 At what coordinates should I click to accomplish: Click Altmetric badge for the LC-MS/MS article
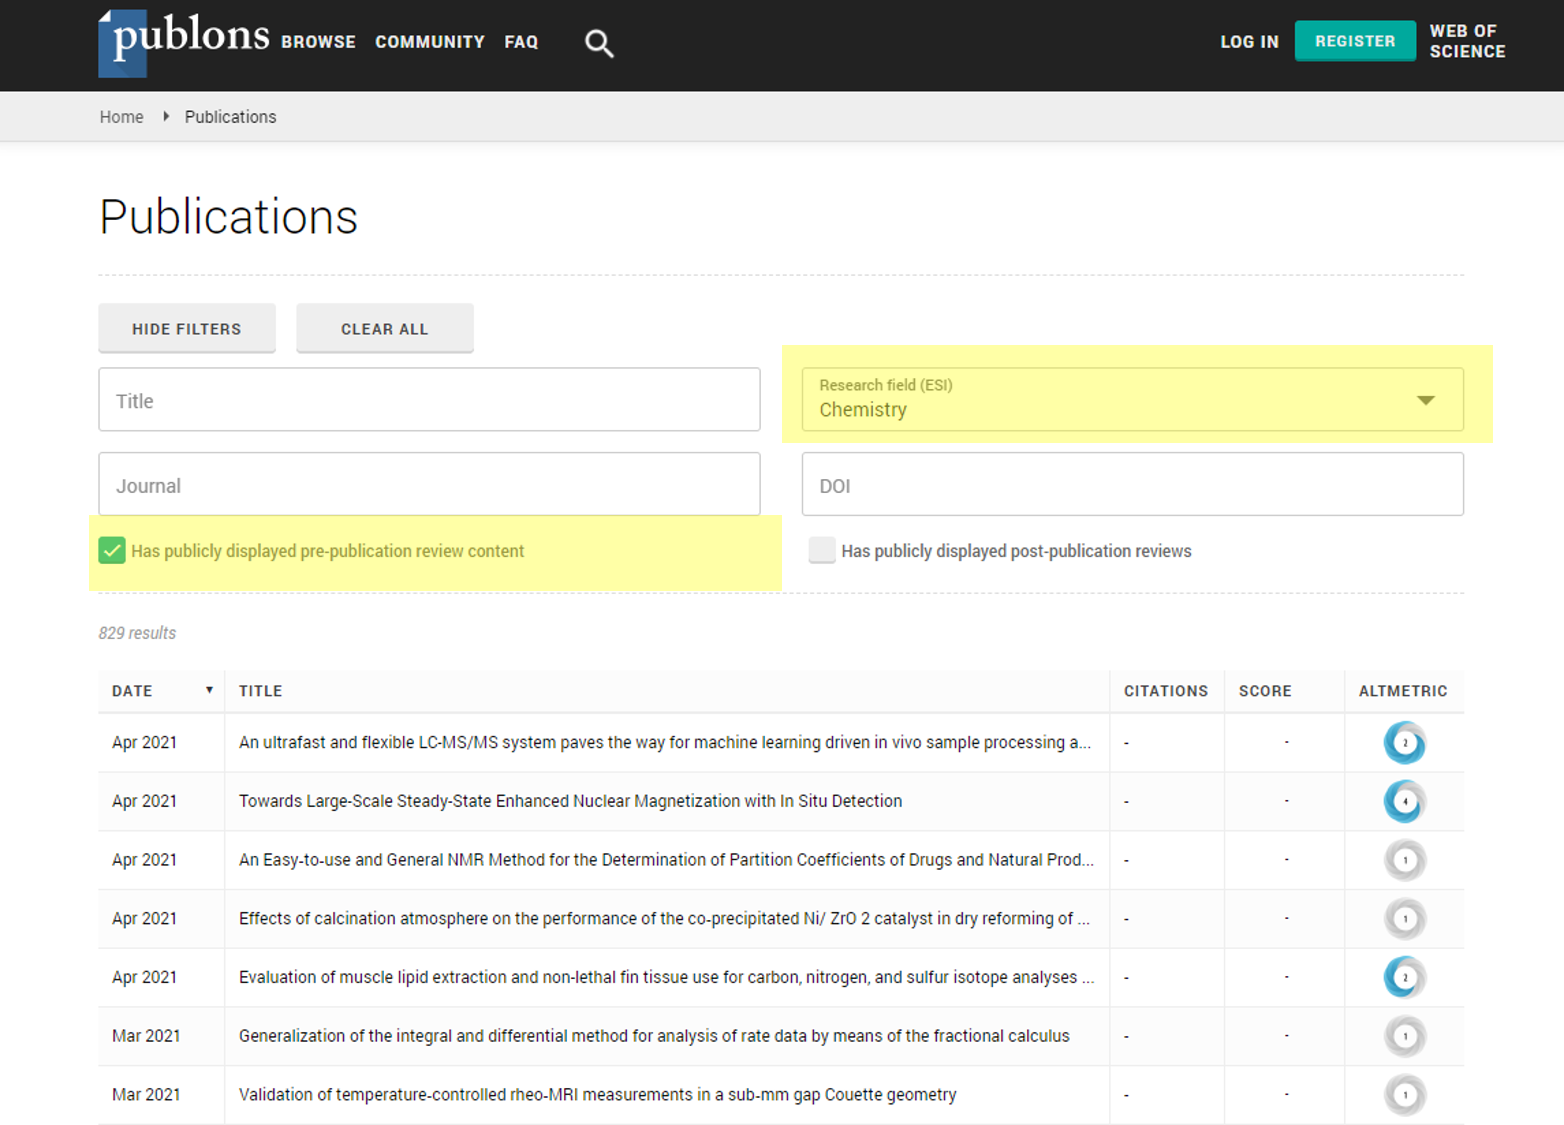(x=1404, y=742)
